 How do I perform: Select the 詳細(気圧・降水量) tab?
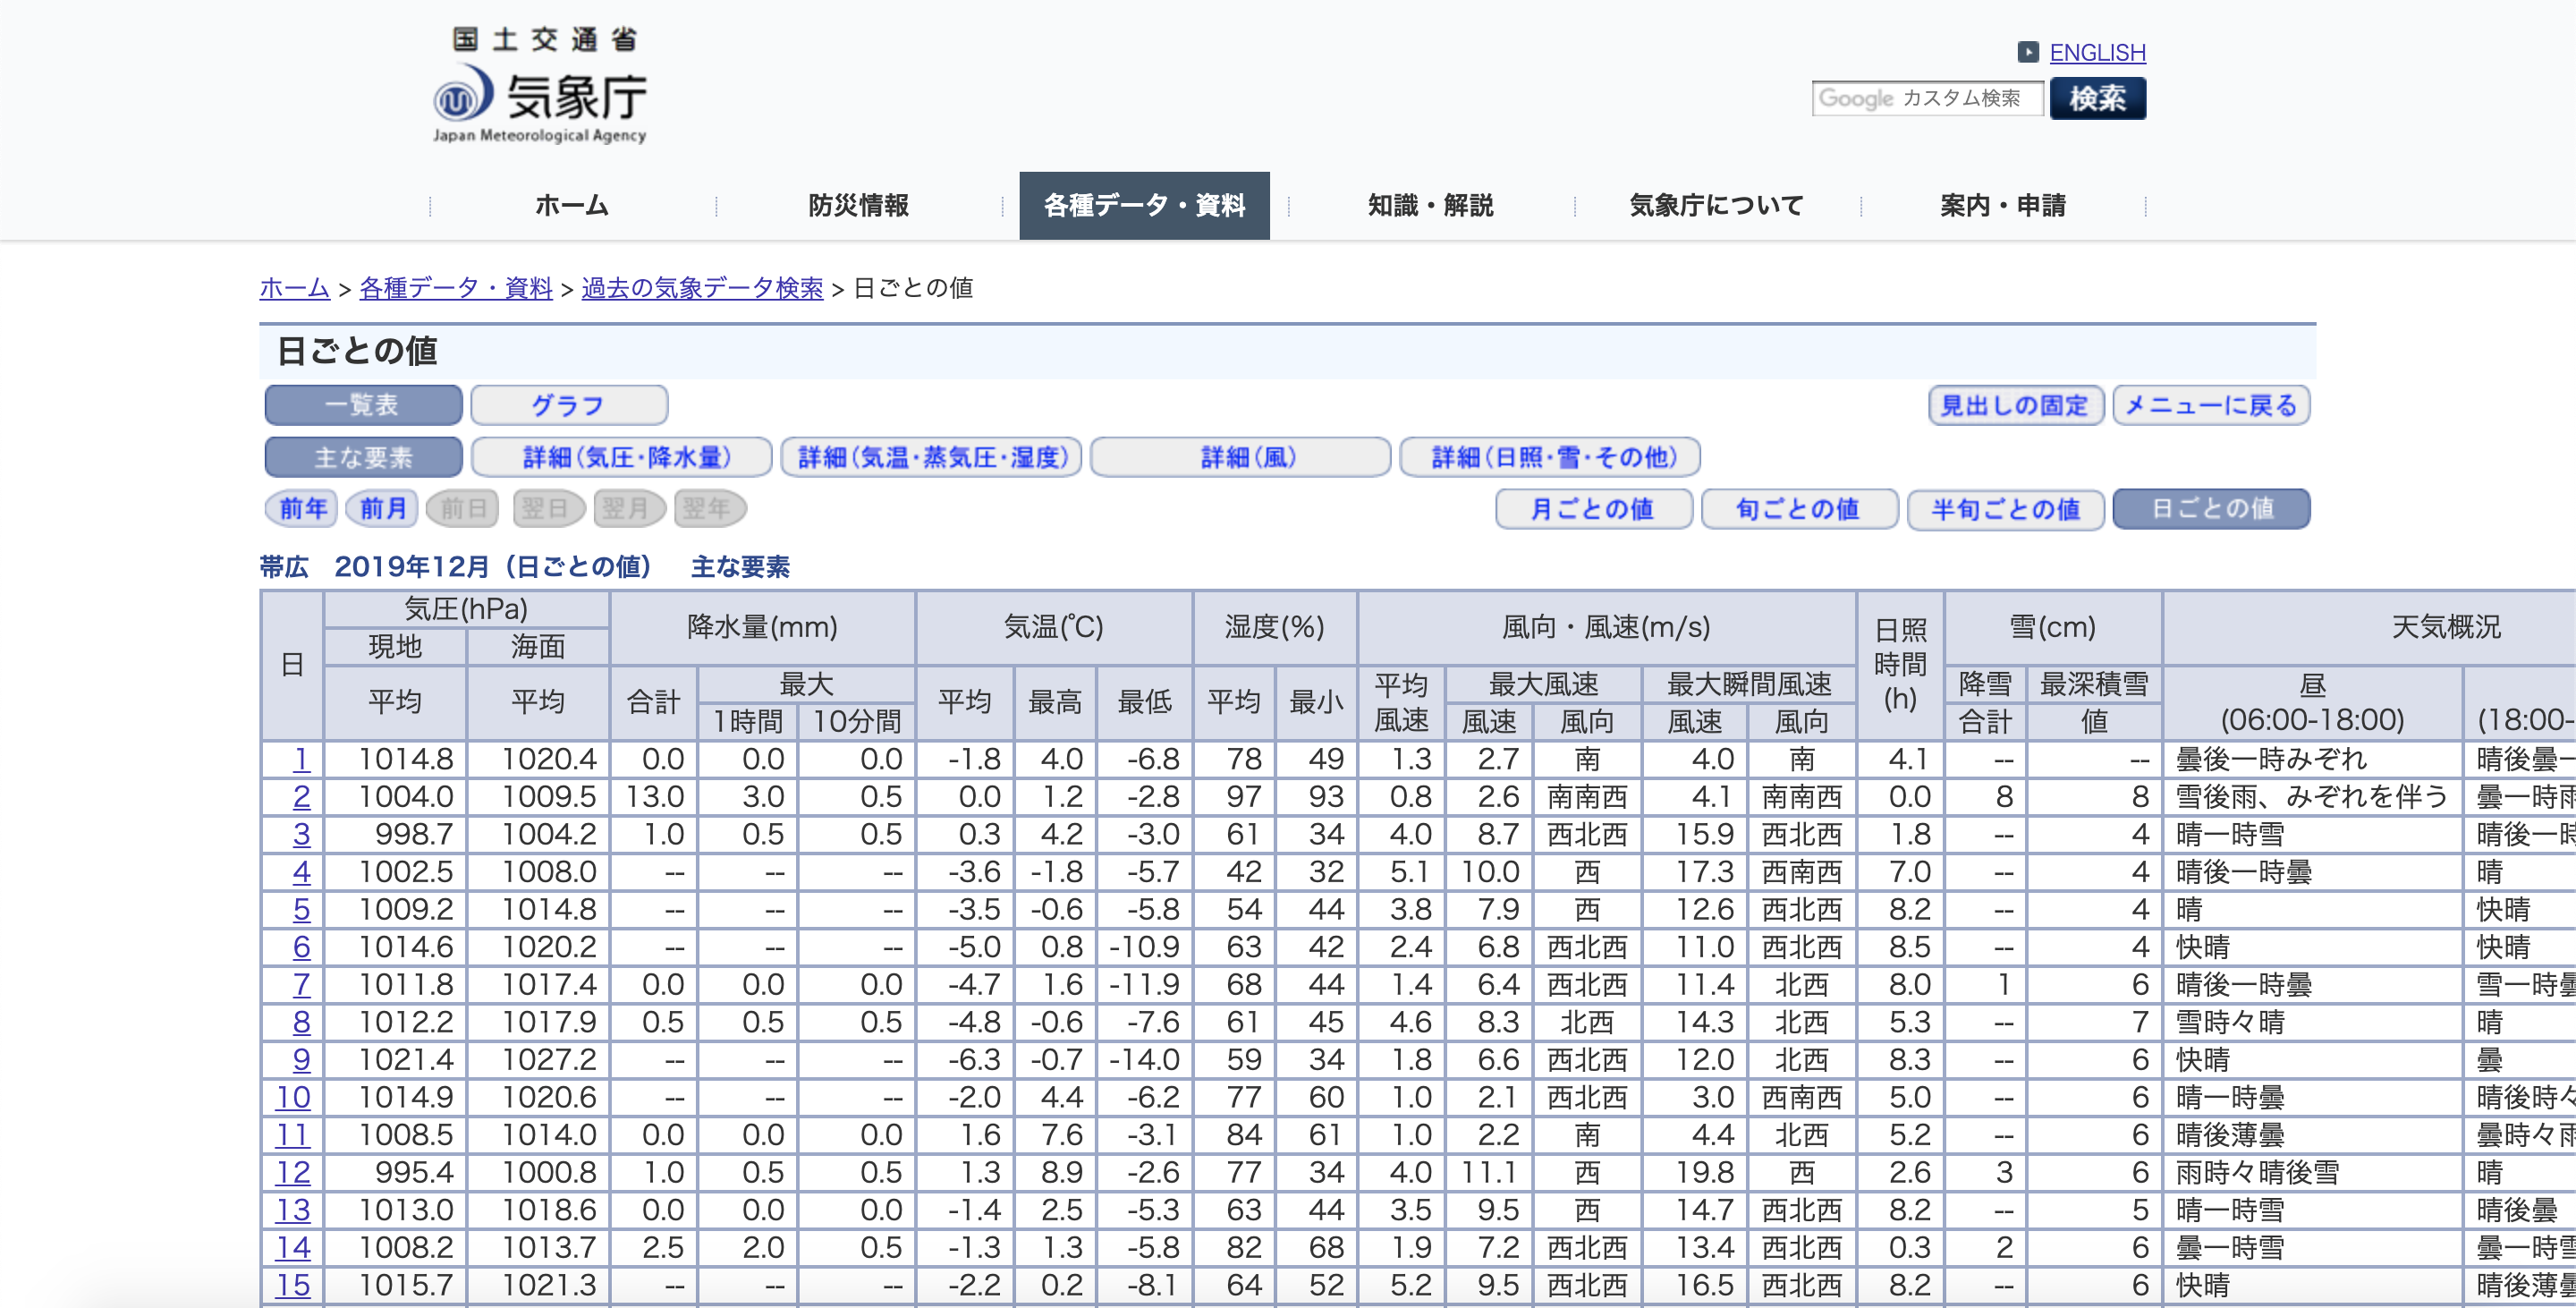tap(621, 457)
